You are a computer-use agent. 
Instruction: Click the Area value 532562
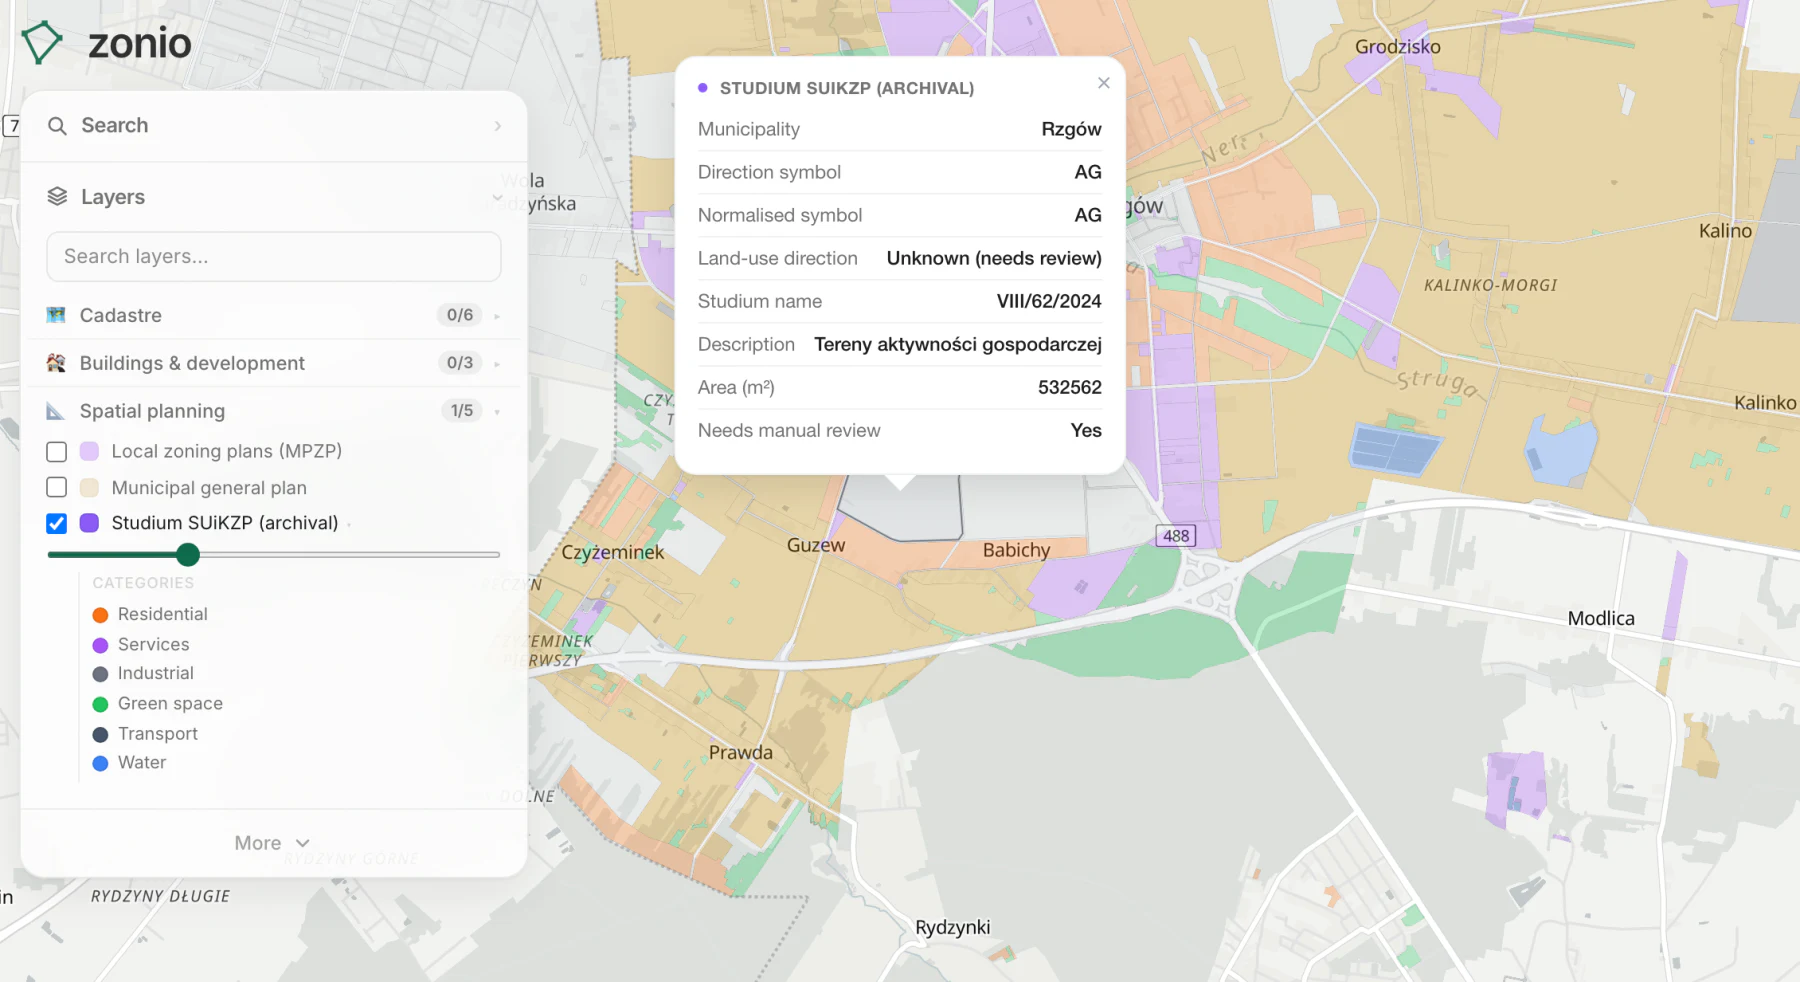(x=1070, y=388)
